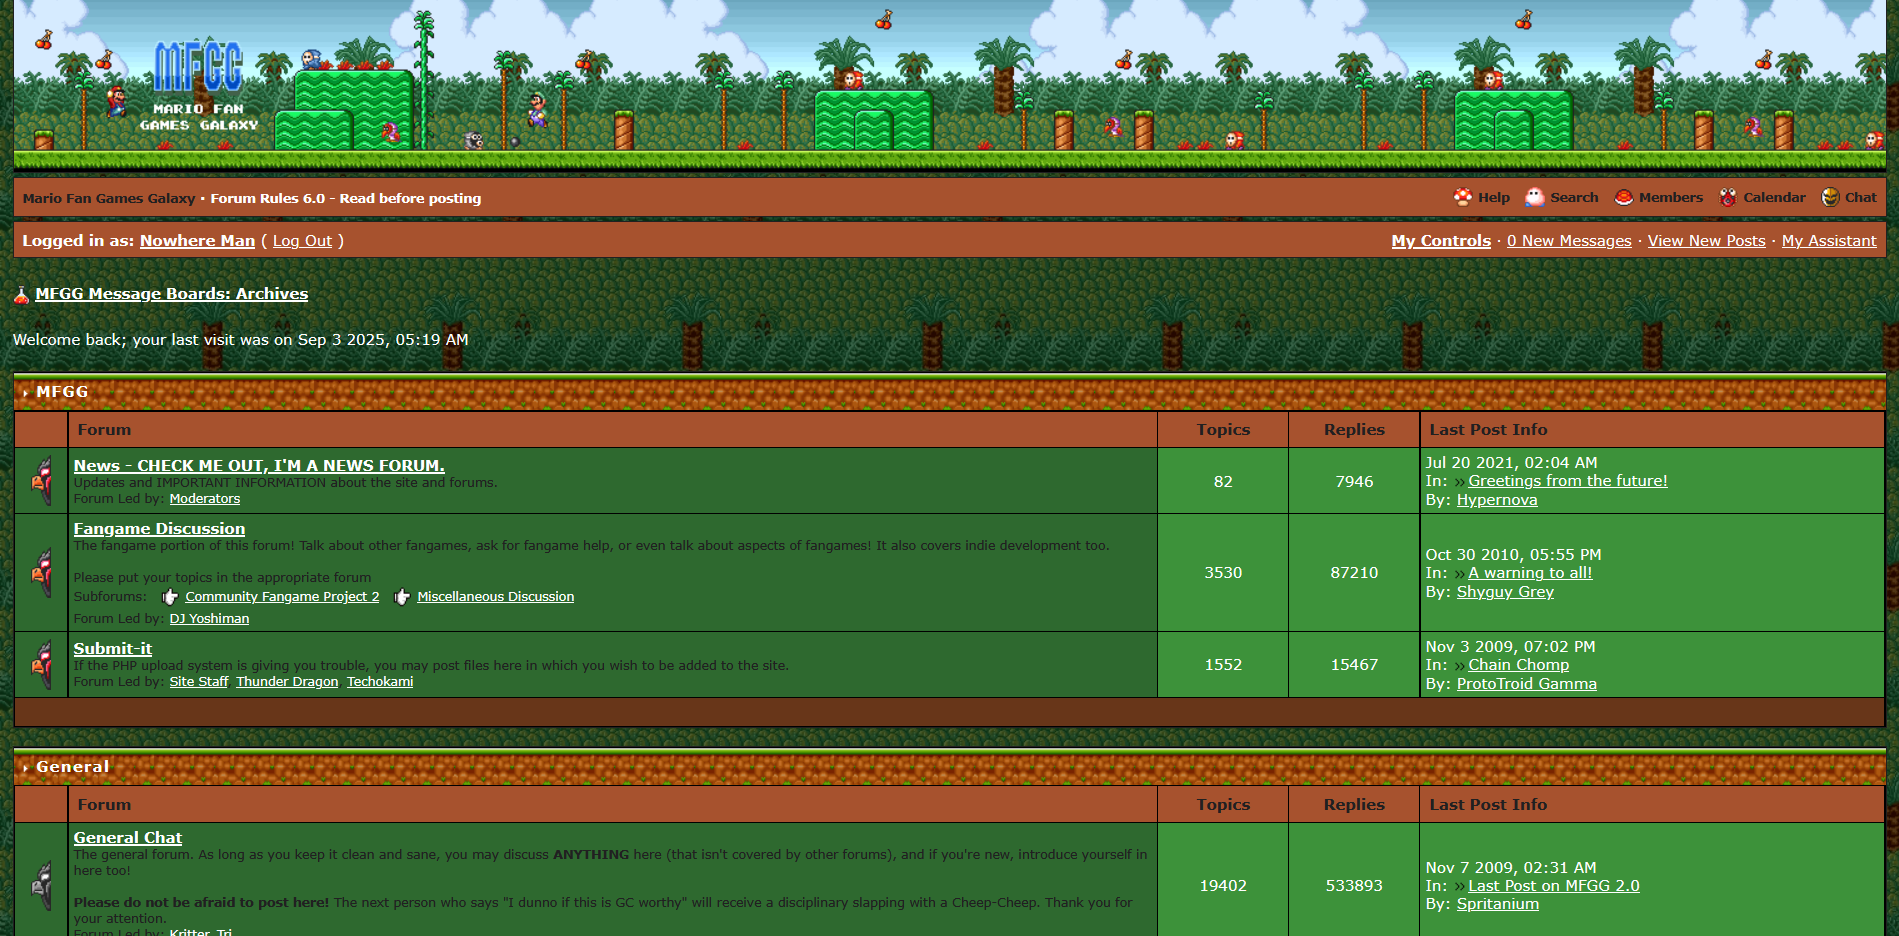This screenshot has height=936, width=1899.
Task: Click the Boo Search icon
Action: pos(1535,197)
